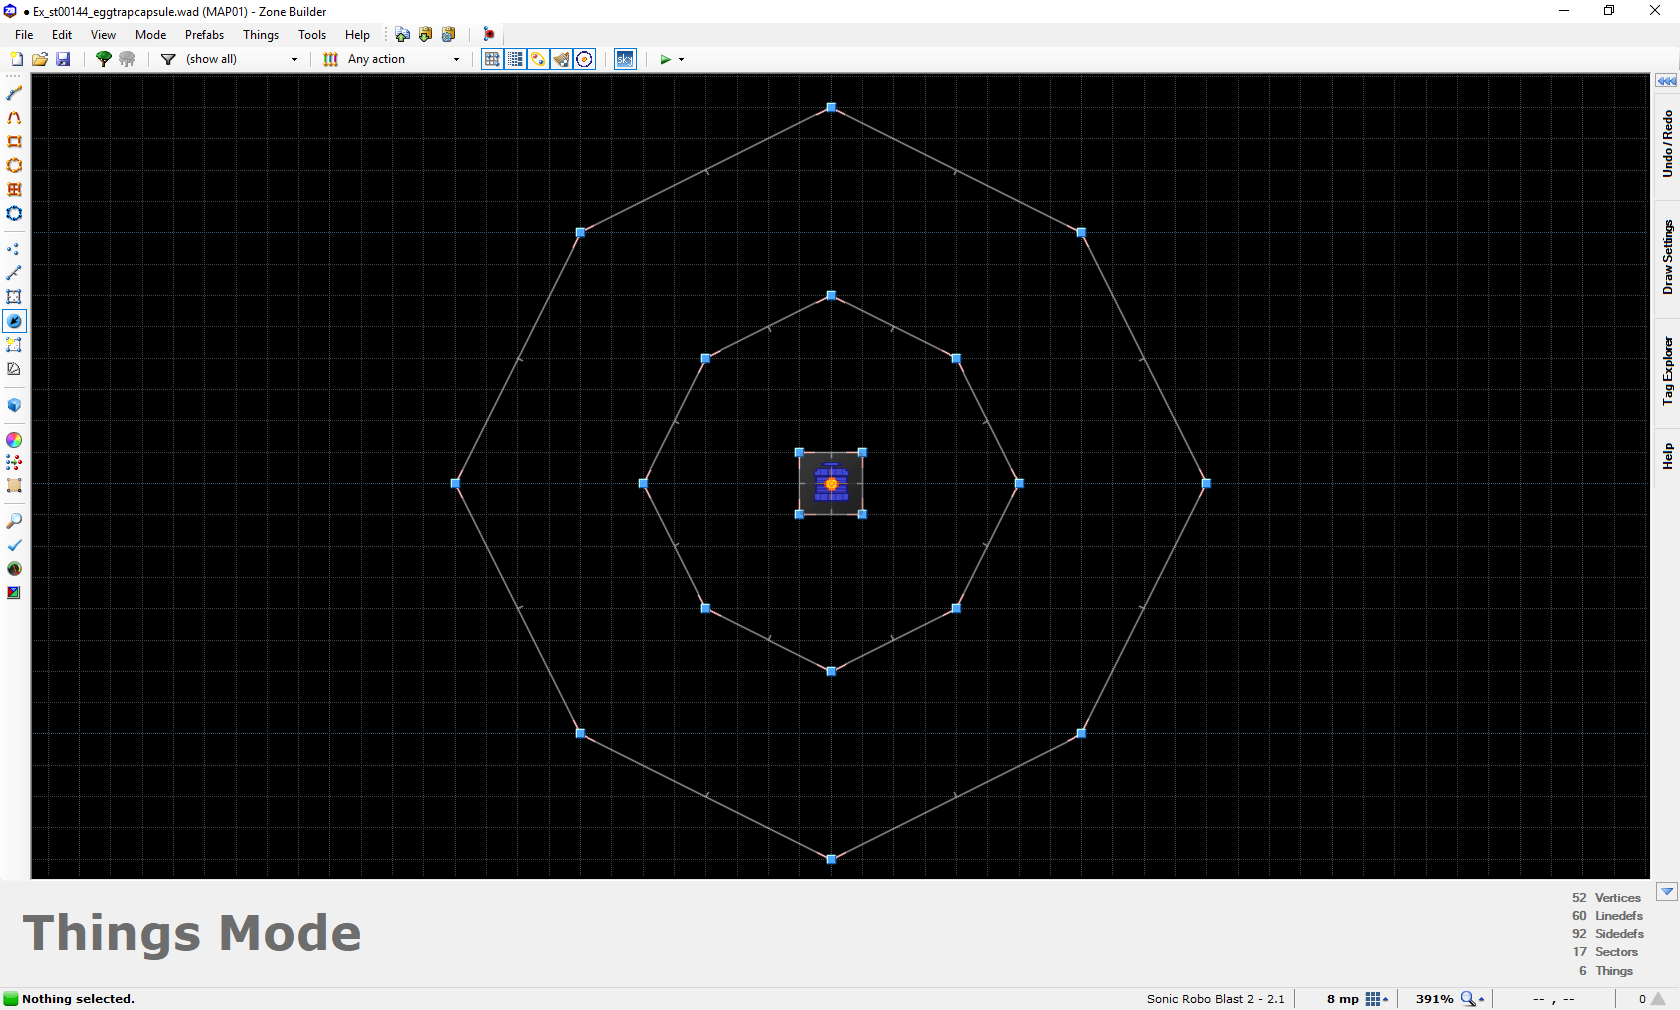The width and height of the screenshot is (1680, 1010).
Task: Toggle the circular target view button
Action: coord(585,59)
